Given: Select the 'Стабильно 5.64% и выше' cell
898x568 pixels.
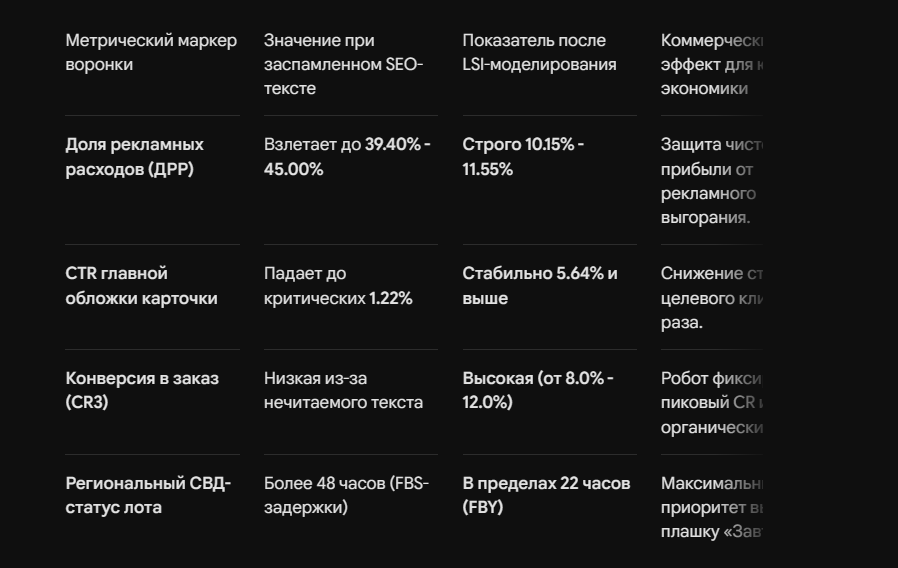Looking at the screenshot, I should point(540,286).
